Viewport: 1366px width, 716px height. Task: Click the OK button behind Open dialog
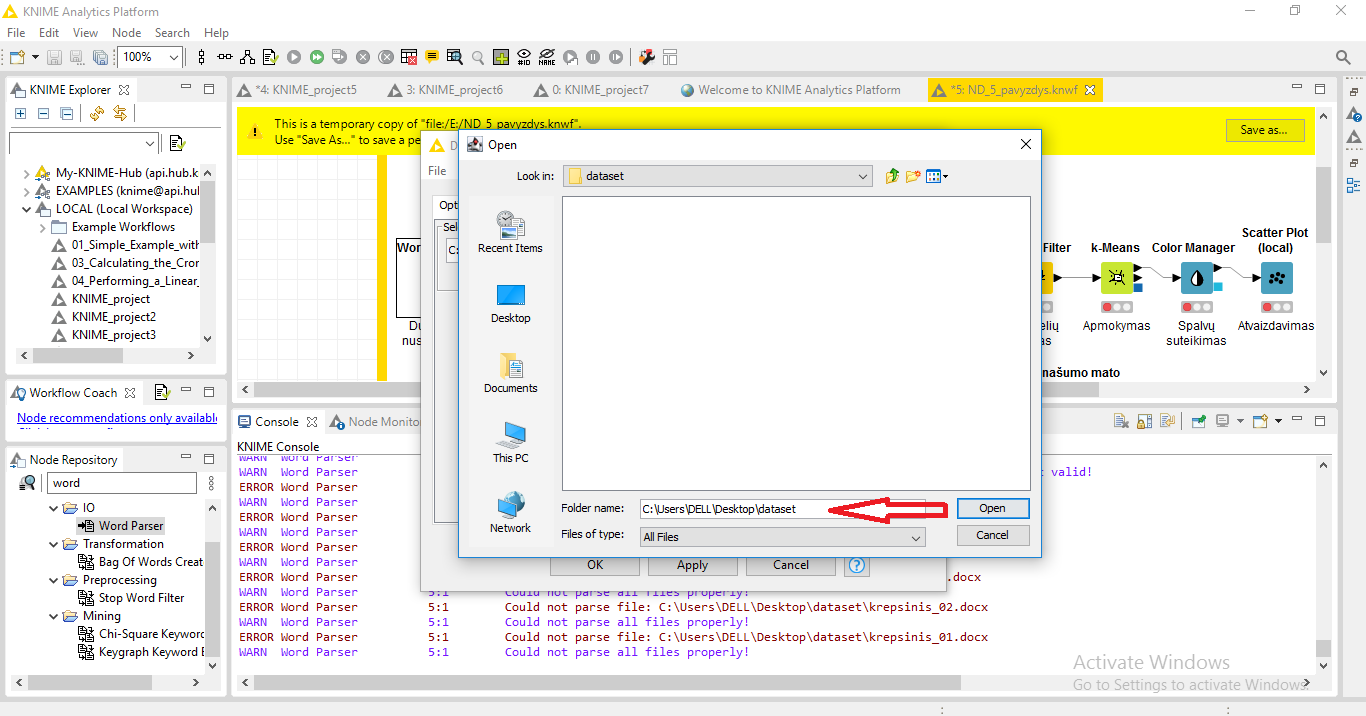tap(595, 565)
